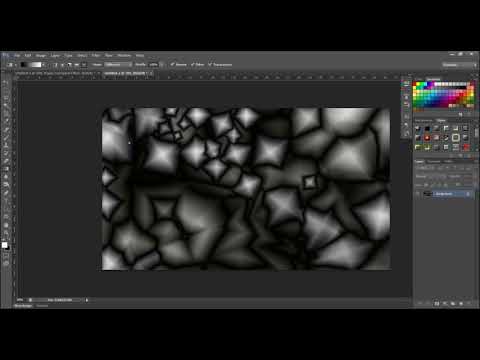Hide the Background layer eye
480x360 pixels.
pos(418,194)
